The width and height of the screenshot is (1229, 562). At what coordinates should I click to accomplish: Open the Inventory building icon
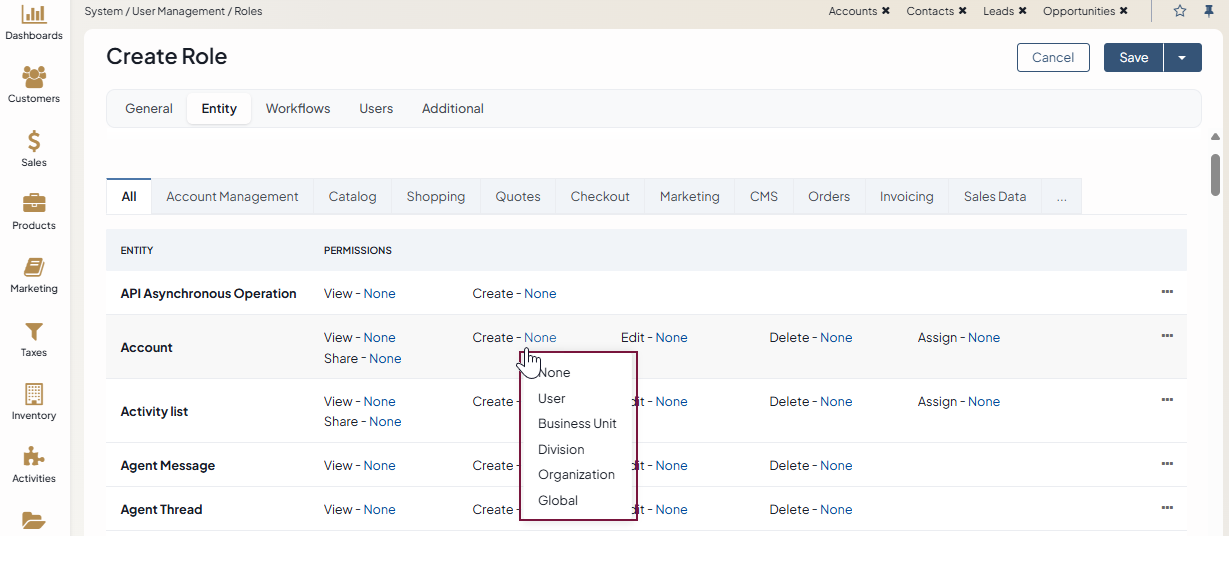pyautogui.click(x=34, y=394)
